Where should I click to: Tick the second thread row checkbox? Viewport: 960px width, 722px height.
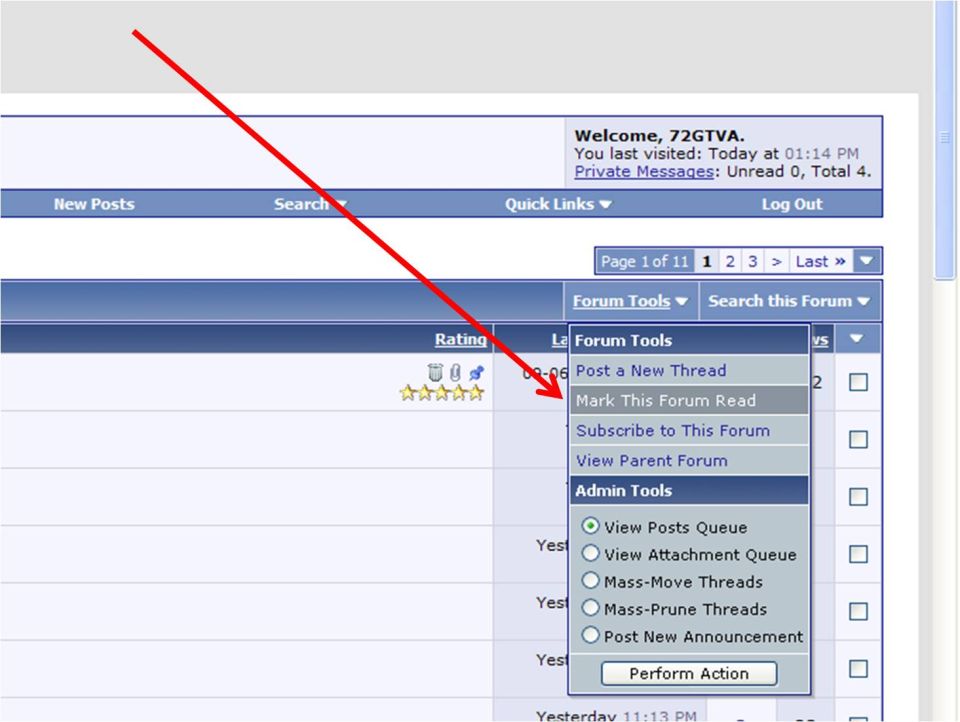(x=858, y=439)
